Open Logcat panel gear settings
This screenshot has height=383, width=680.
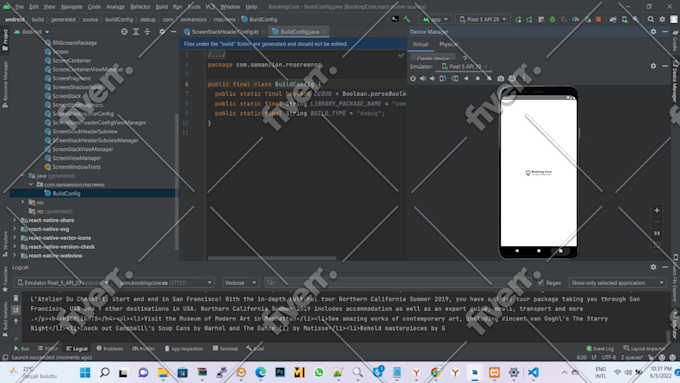(x=653, y=267)
